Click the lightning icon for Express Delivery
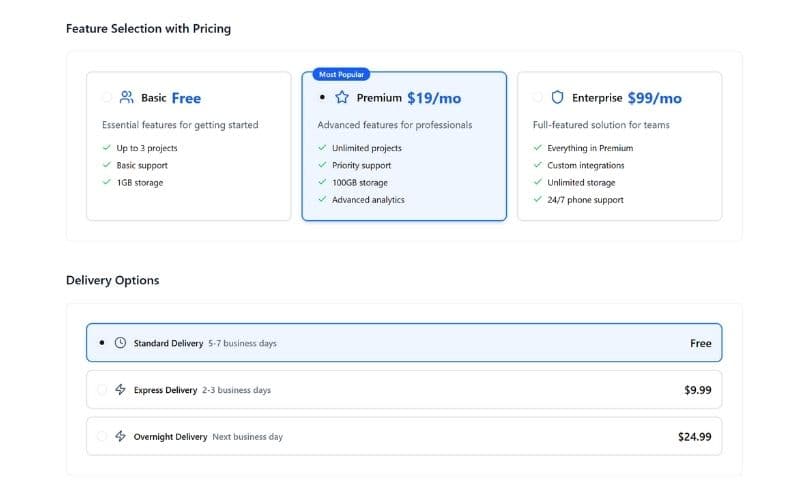The image size is (800, 500). click(x=121, y=390)
